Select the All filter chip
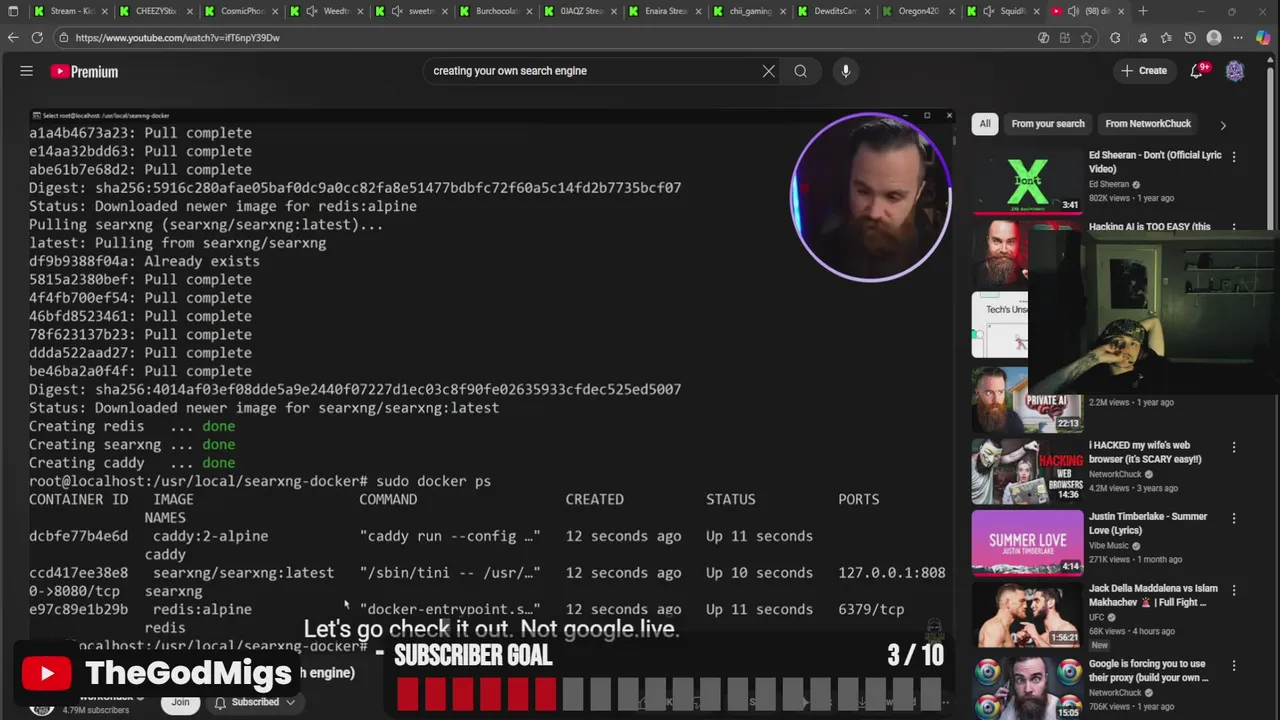The height and width of the screenshot is (720, 1280). [985, 124]
